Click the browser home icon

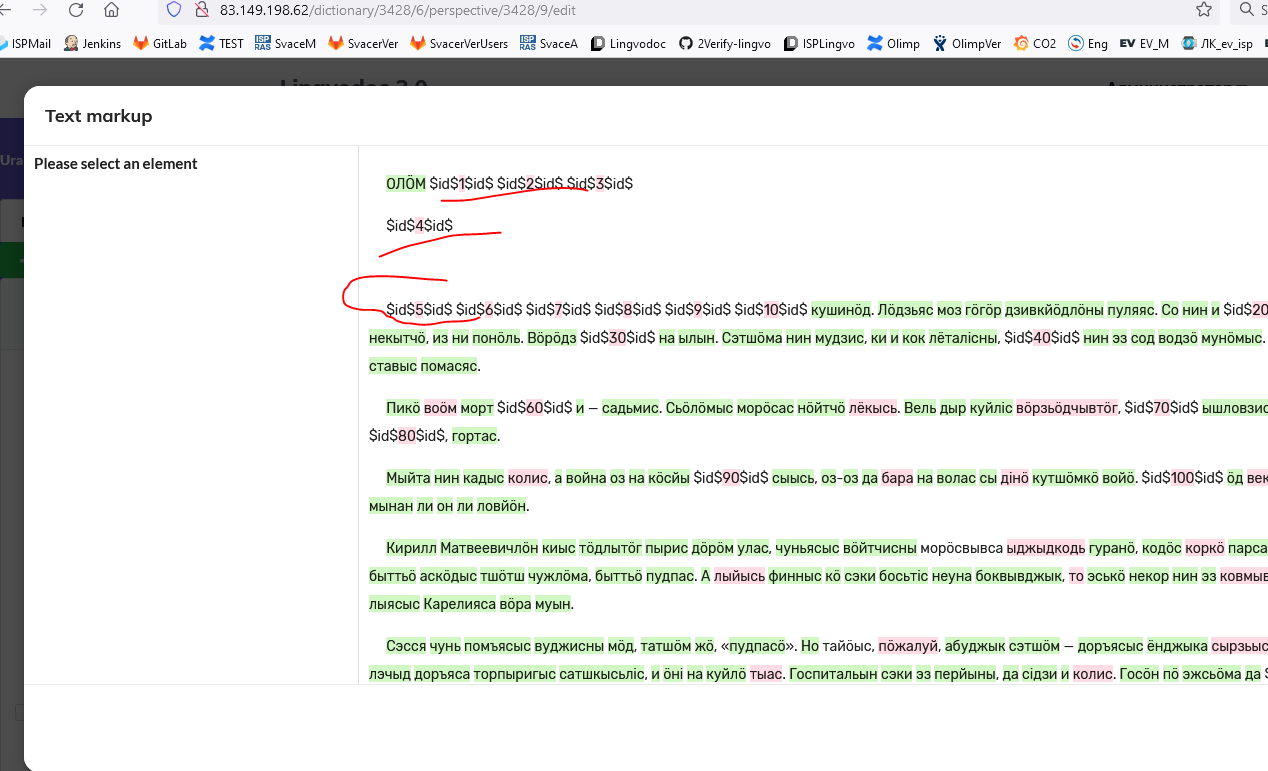[x=111, y=12]
